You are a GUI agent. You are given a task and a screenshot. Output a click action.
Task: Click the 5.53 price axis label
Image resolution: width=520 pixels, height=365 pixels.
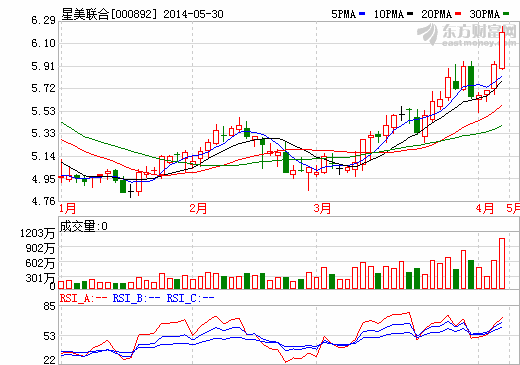(x=43, y=111)
